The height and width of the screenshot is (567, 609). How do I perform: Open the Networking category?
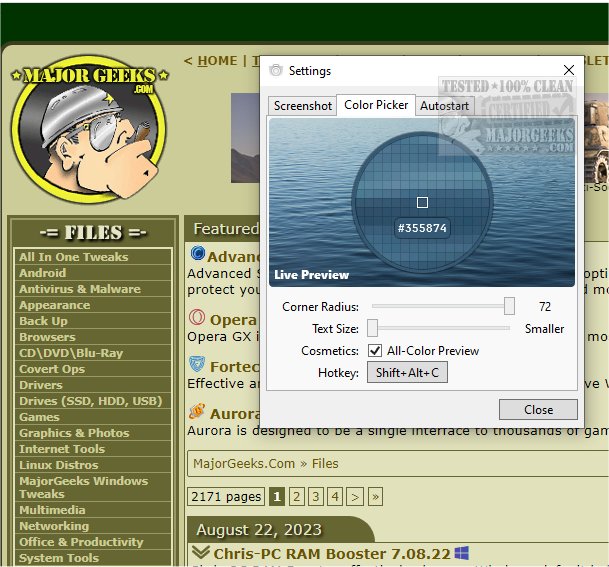point(54,525)
